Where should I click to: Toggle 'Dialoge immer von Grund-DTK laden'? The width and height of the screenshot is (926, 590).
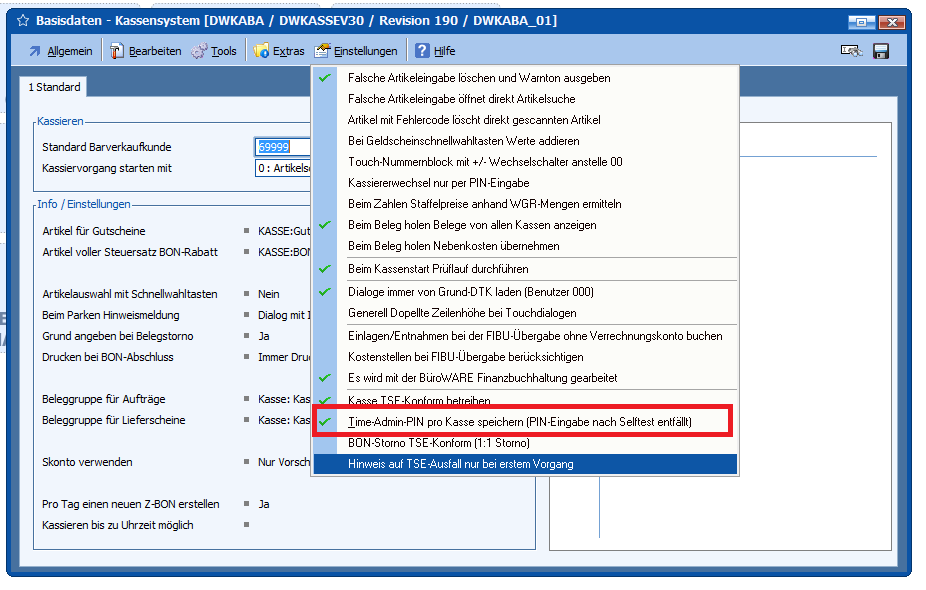[x=470, y=292]
